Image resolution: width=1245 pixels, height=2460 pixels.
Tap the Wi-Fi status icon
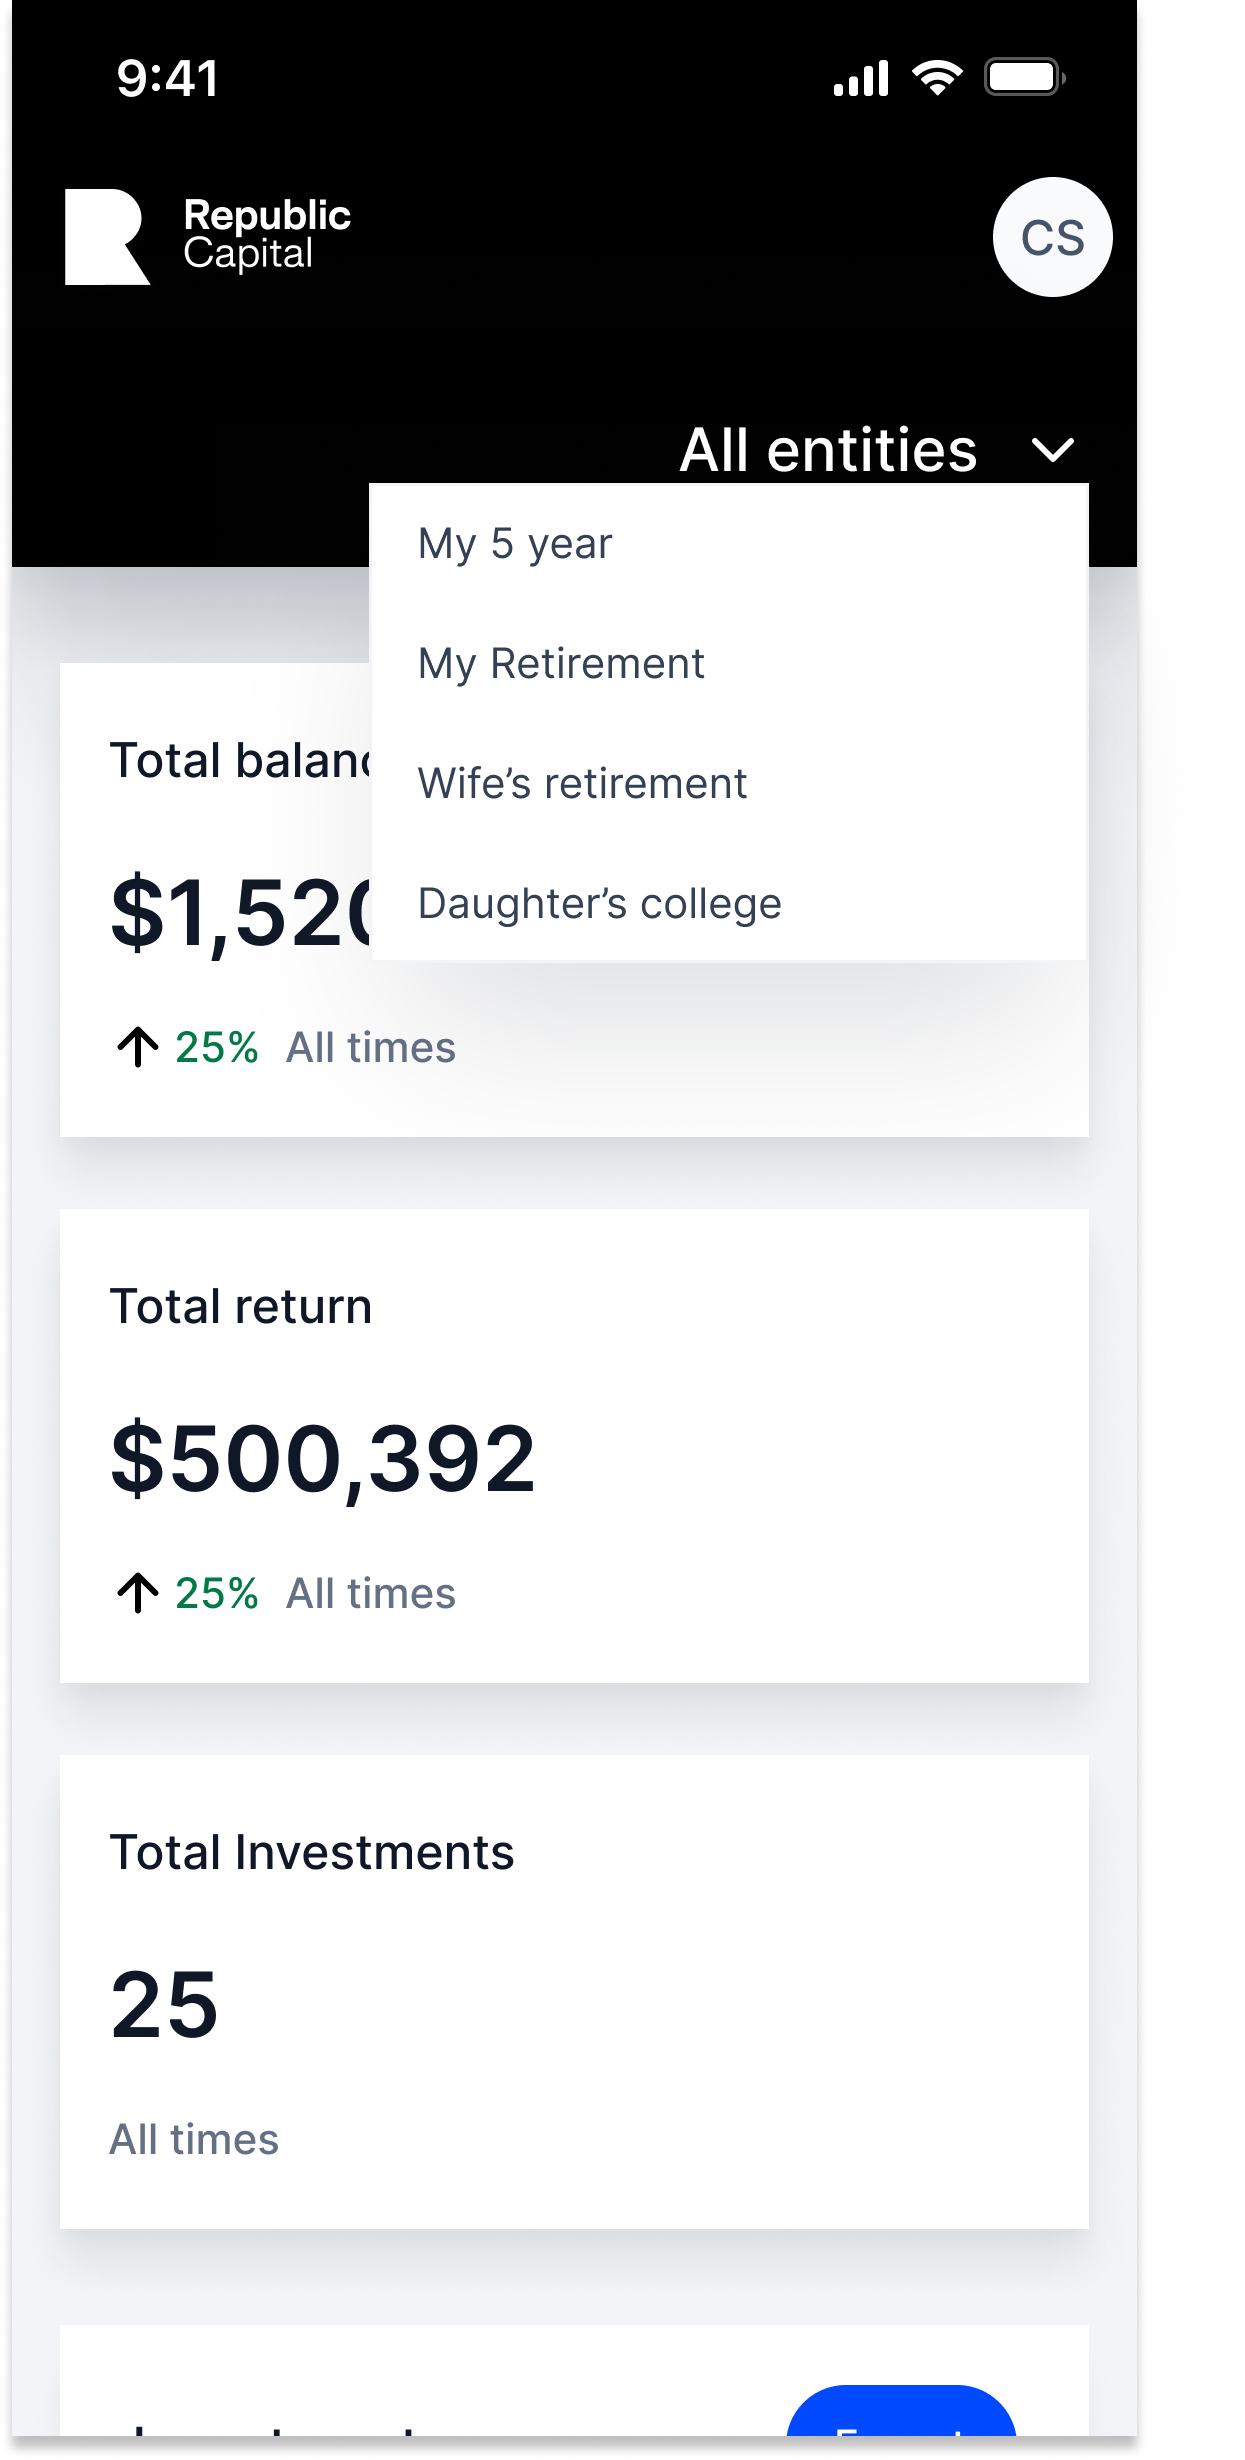[937, 77]
